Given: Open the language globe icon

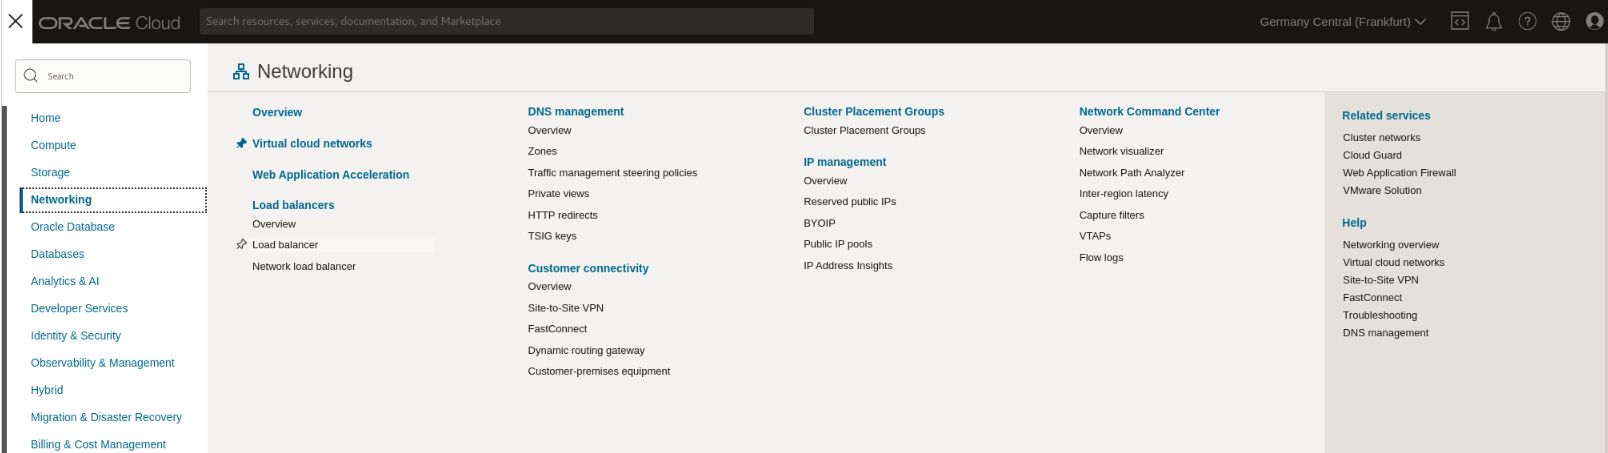Looking at the screenshot, I should [1561, 21].
